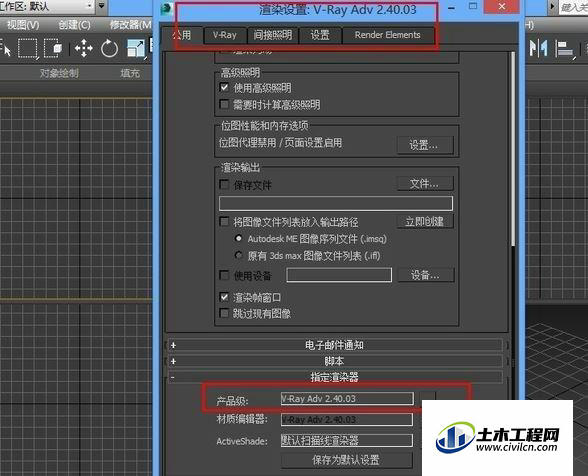Enable 需要时计算高级照明 checkbox
This screenshot has height=476, width=588.
pos(224,104)
